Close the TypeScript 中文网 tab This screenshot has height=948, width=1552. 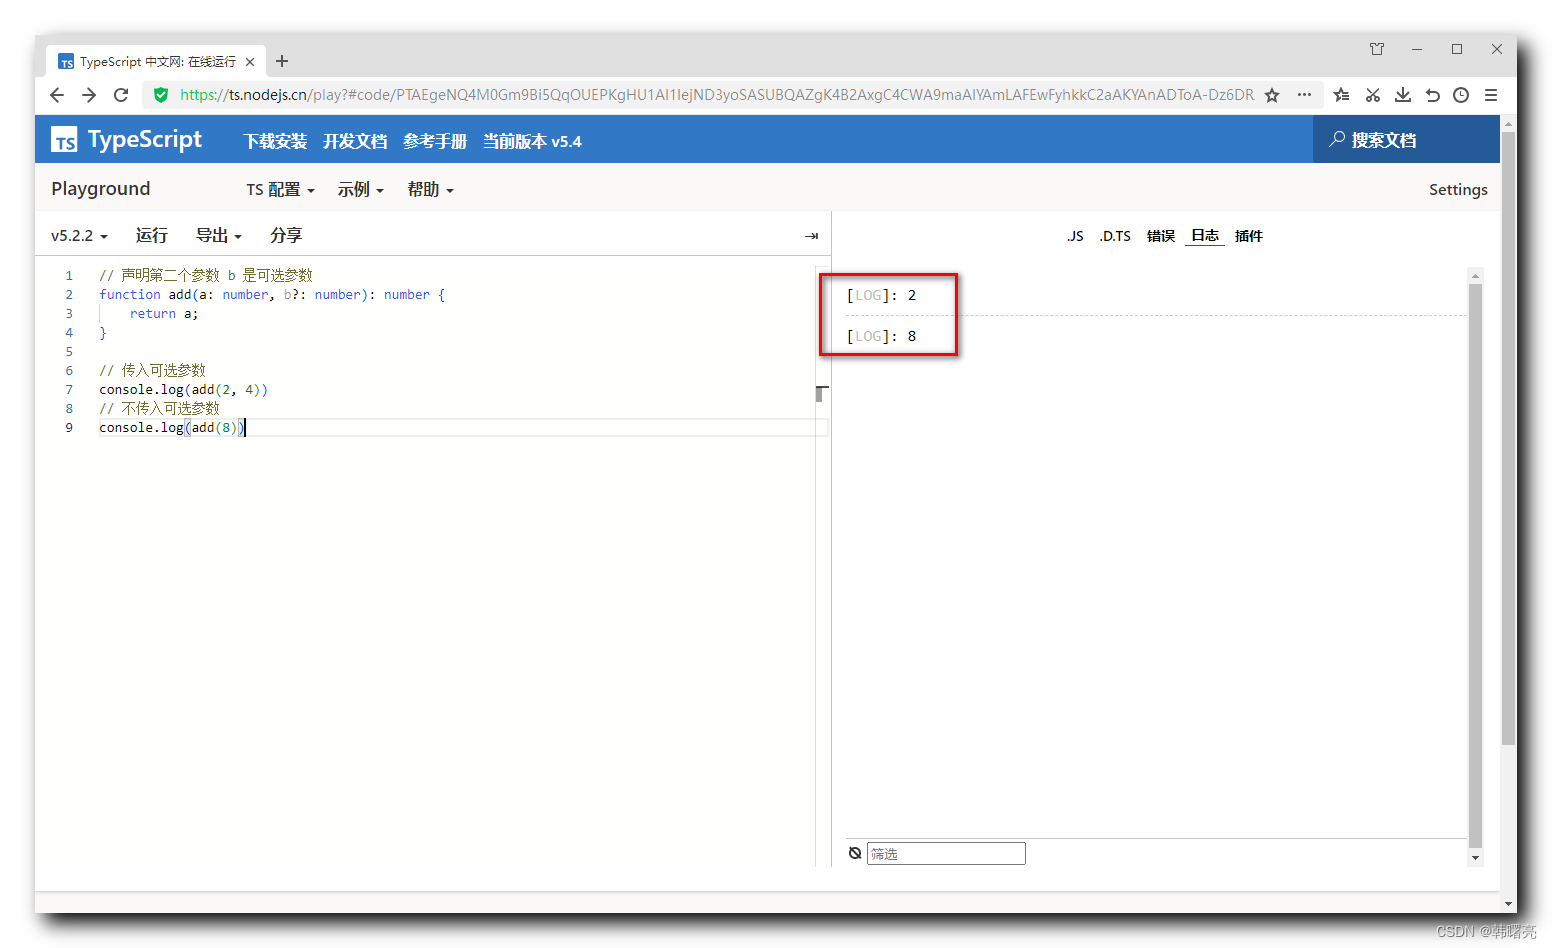(x=250, y=62)
